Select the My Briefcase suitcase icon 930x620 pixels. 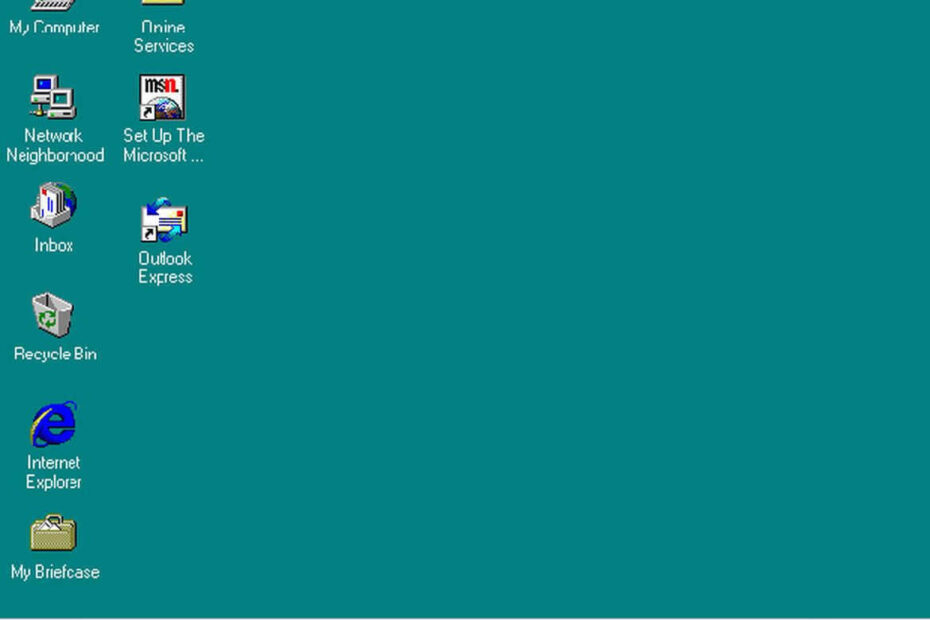coord(53,534)
